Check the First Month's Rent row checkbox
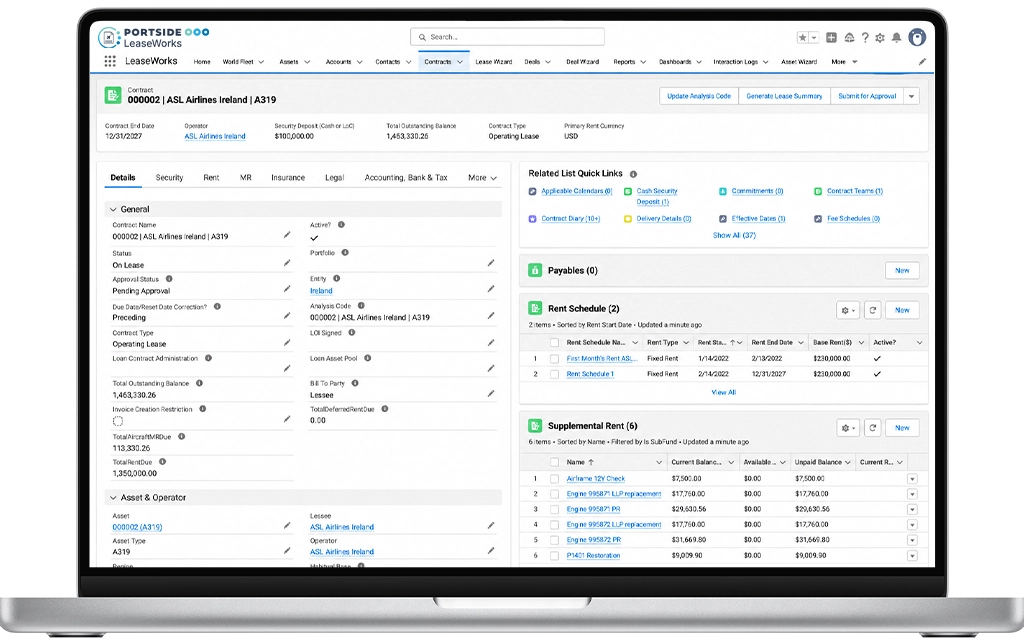 [554, 359]
